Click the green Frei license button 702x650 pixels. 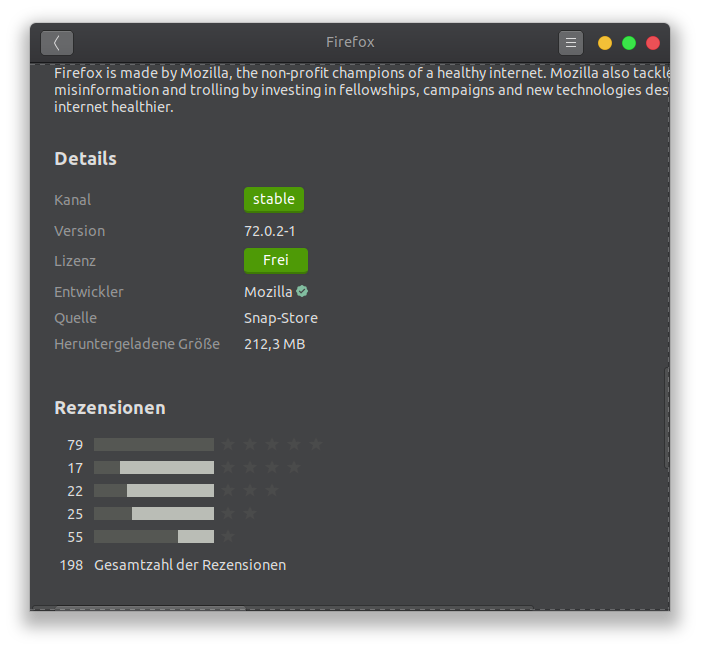coord(276,260)
